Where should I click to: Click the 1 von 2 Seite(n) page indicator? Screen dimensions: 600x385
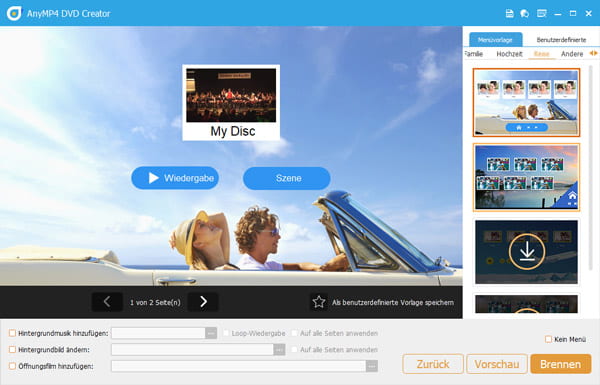(x=155, y=302)
